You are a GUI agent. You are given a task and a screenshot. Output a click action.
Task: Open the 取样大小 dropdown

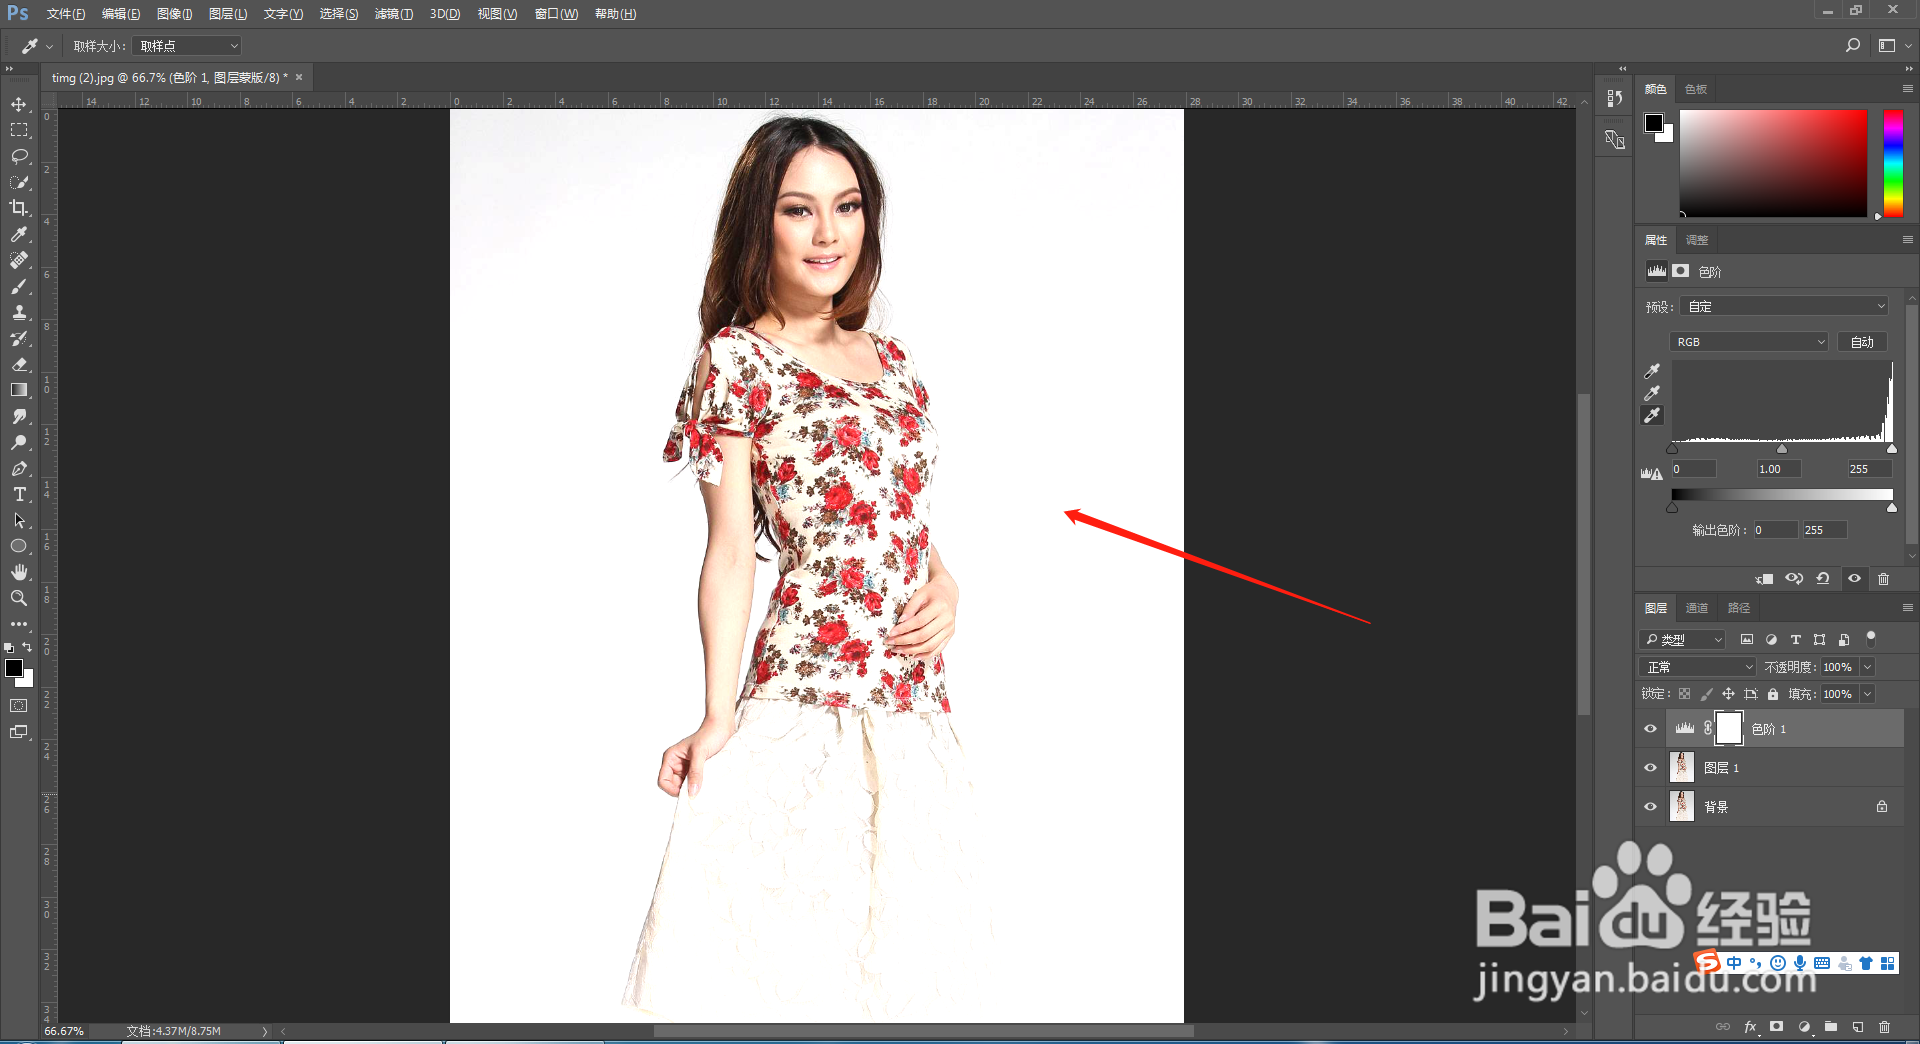click(x=187, y=46)
